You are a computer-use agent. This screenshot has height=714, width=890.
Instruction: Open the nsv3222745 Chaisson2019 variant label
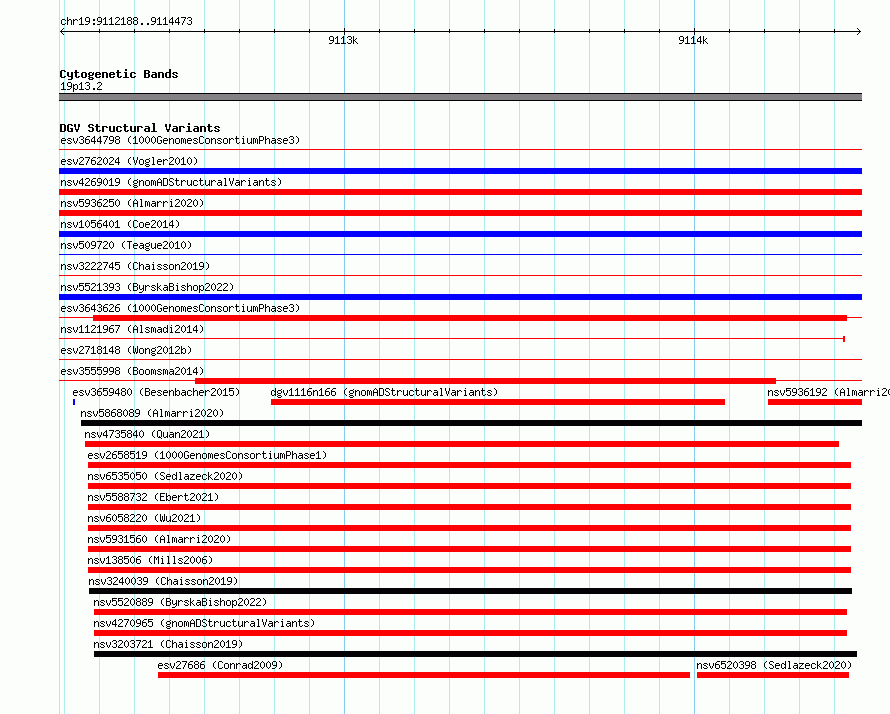135,266
